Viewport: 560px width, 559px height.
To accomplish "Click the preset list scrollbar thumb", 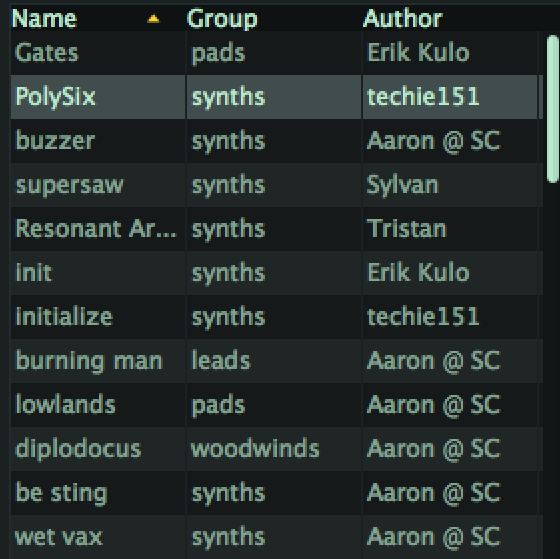I will pos(553,109).
